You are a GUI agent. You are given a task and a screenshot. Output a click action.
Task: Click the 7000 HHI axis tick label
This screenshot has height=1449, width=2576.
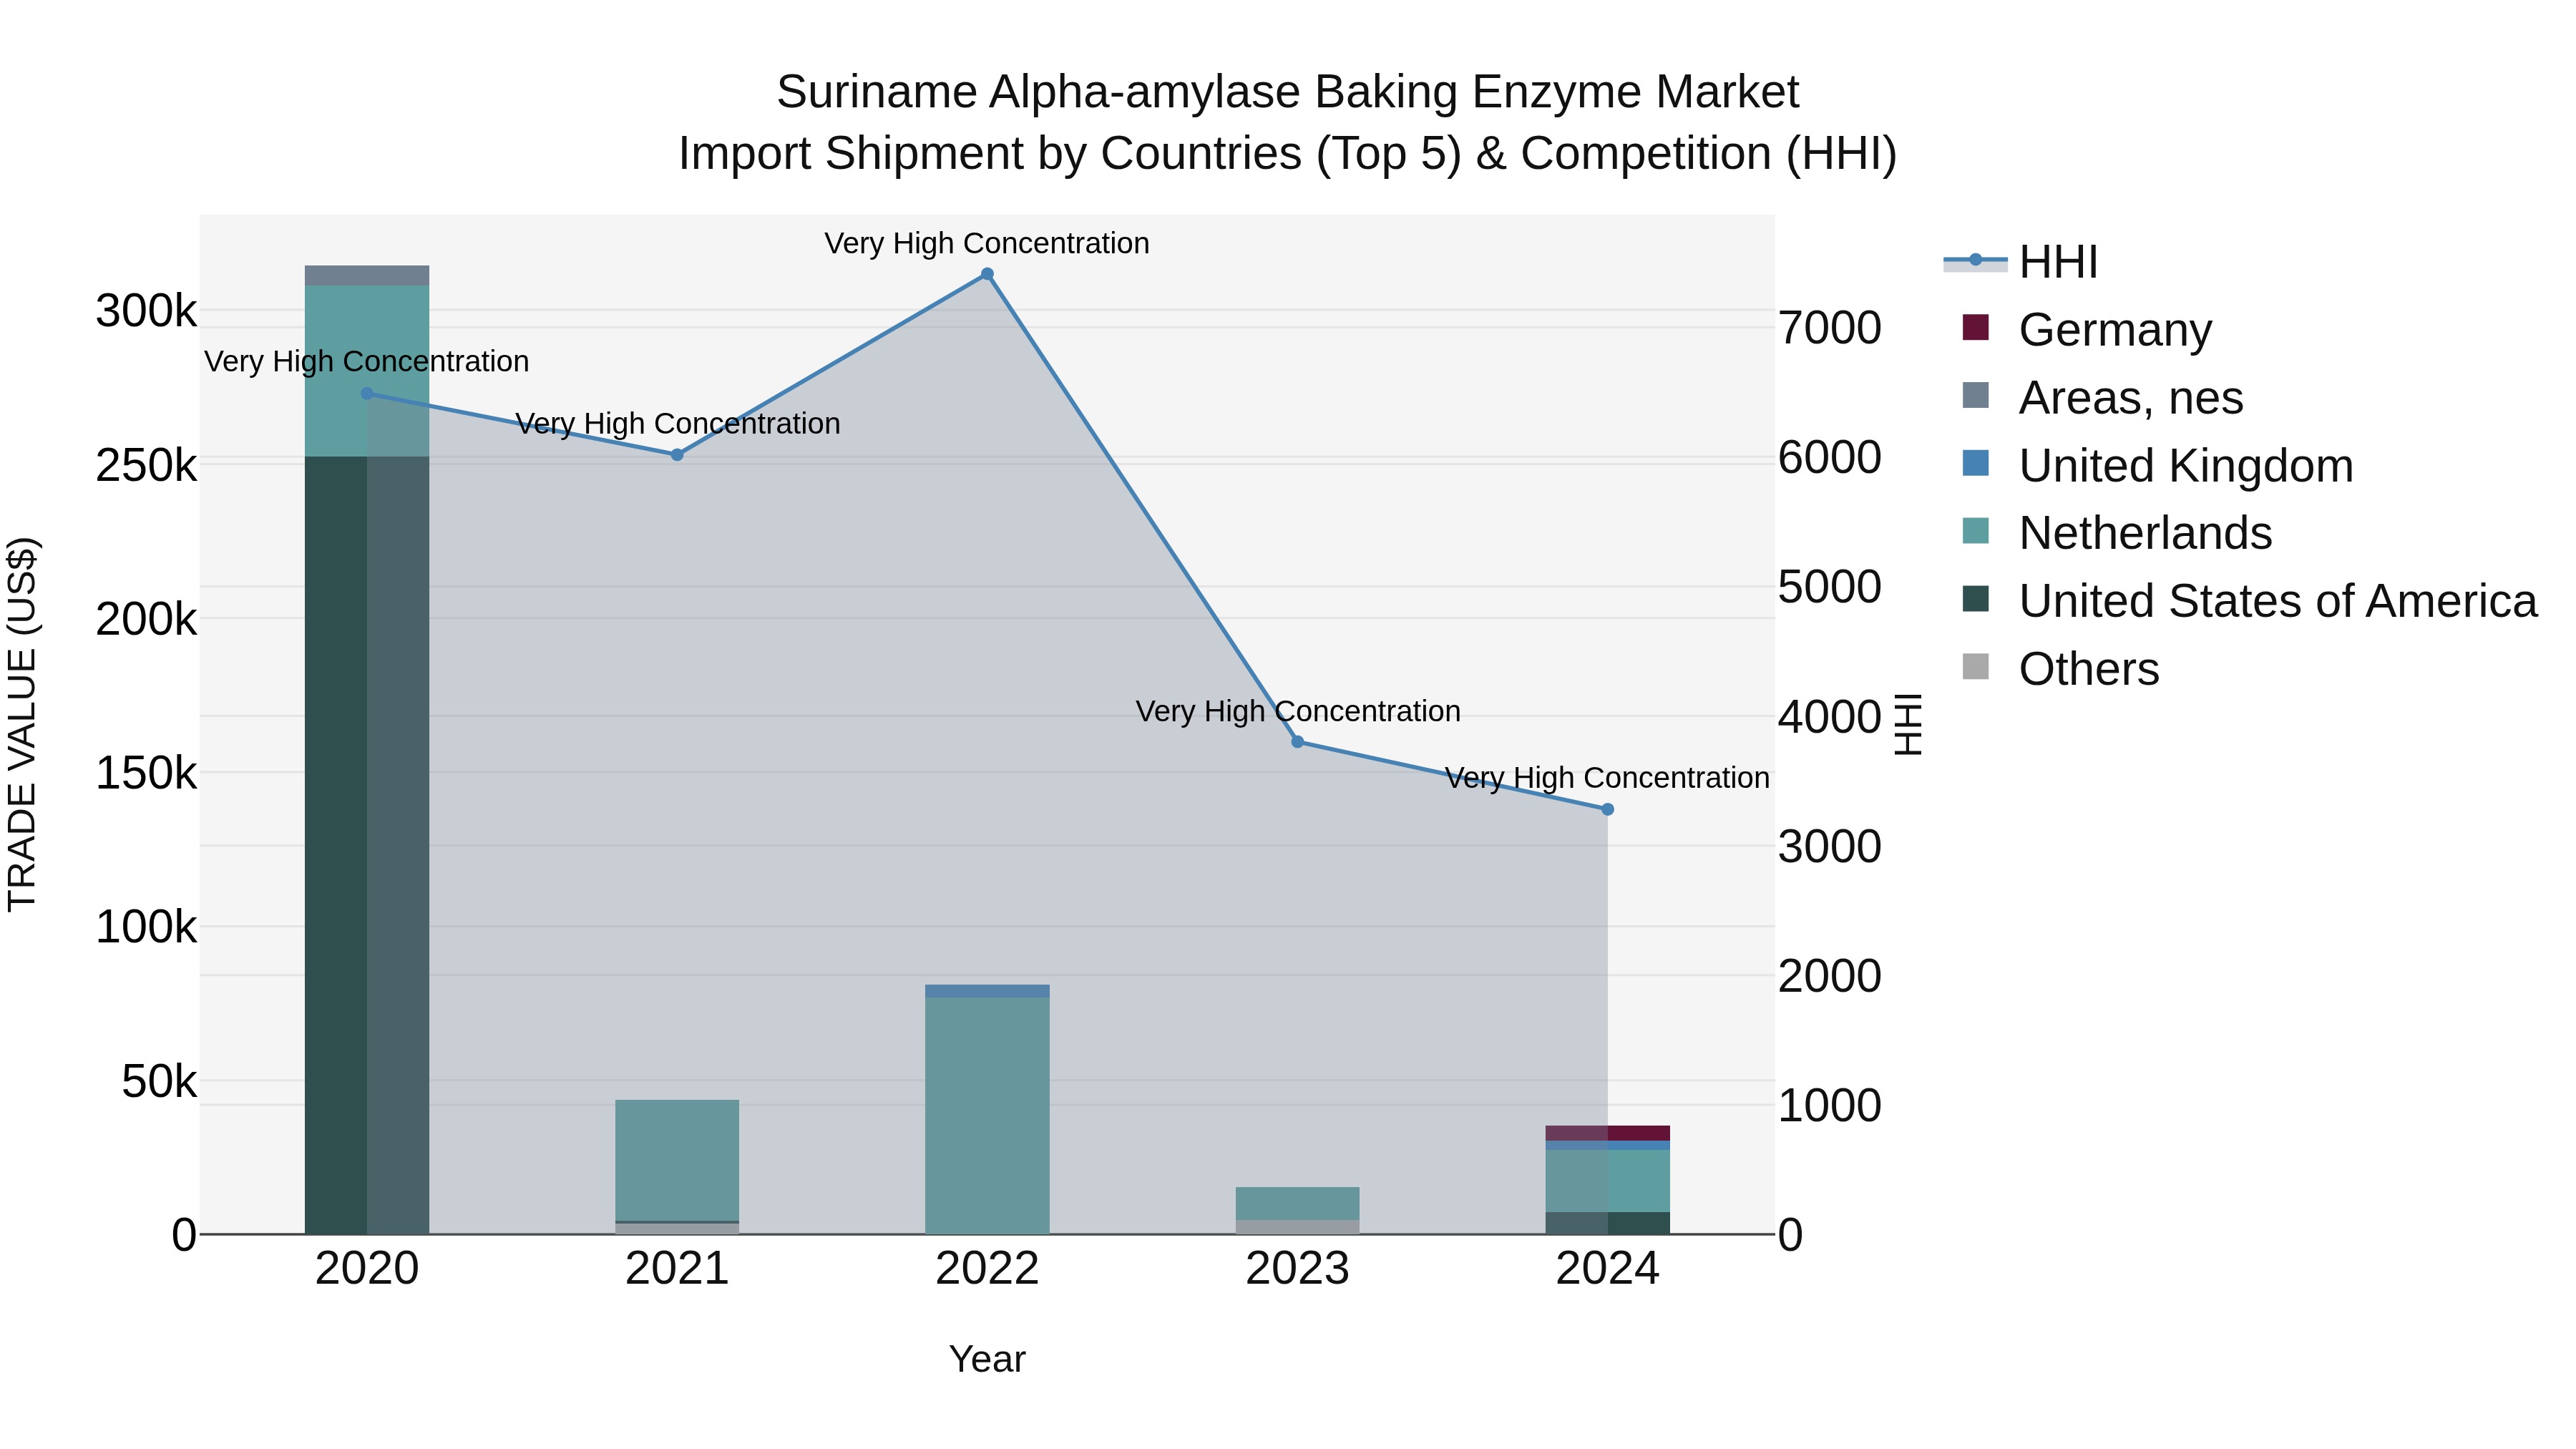[1830, 328]
